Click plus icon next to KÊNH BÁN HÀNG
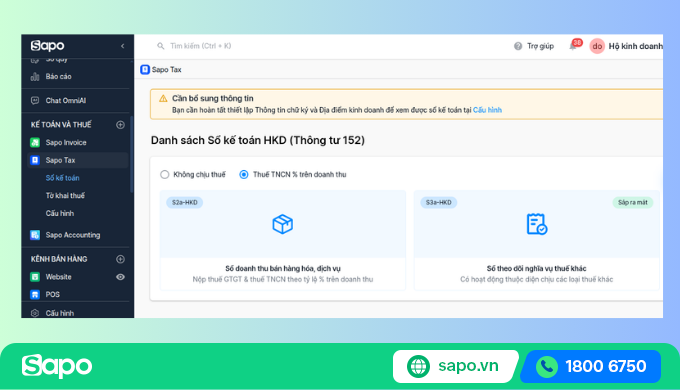680x390 pixels. click(121, 259)
